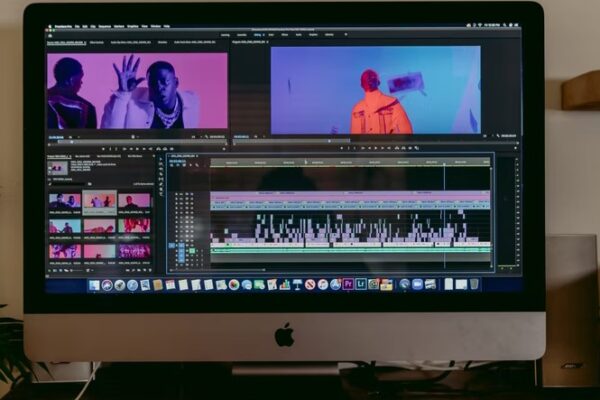Switch to the highlighted Editing workspace tab
Screen dimensions: 600x400
click(258, 35)
